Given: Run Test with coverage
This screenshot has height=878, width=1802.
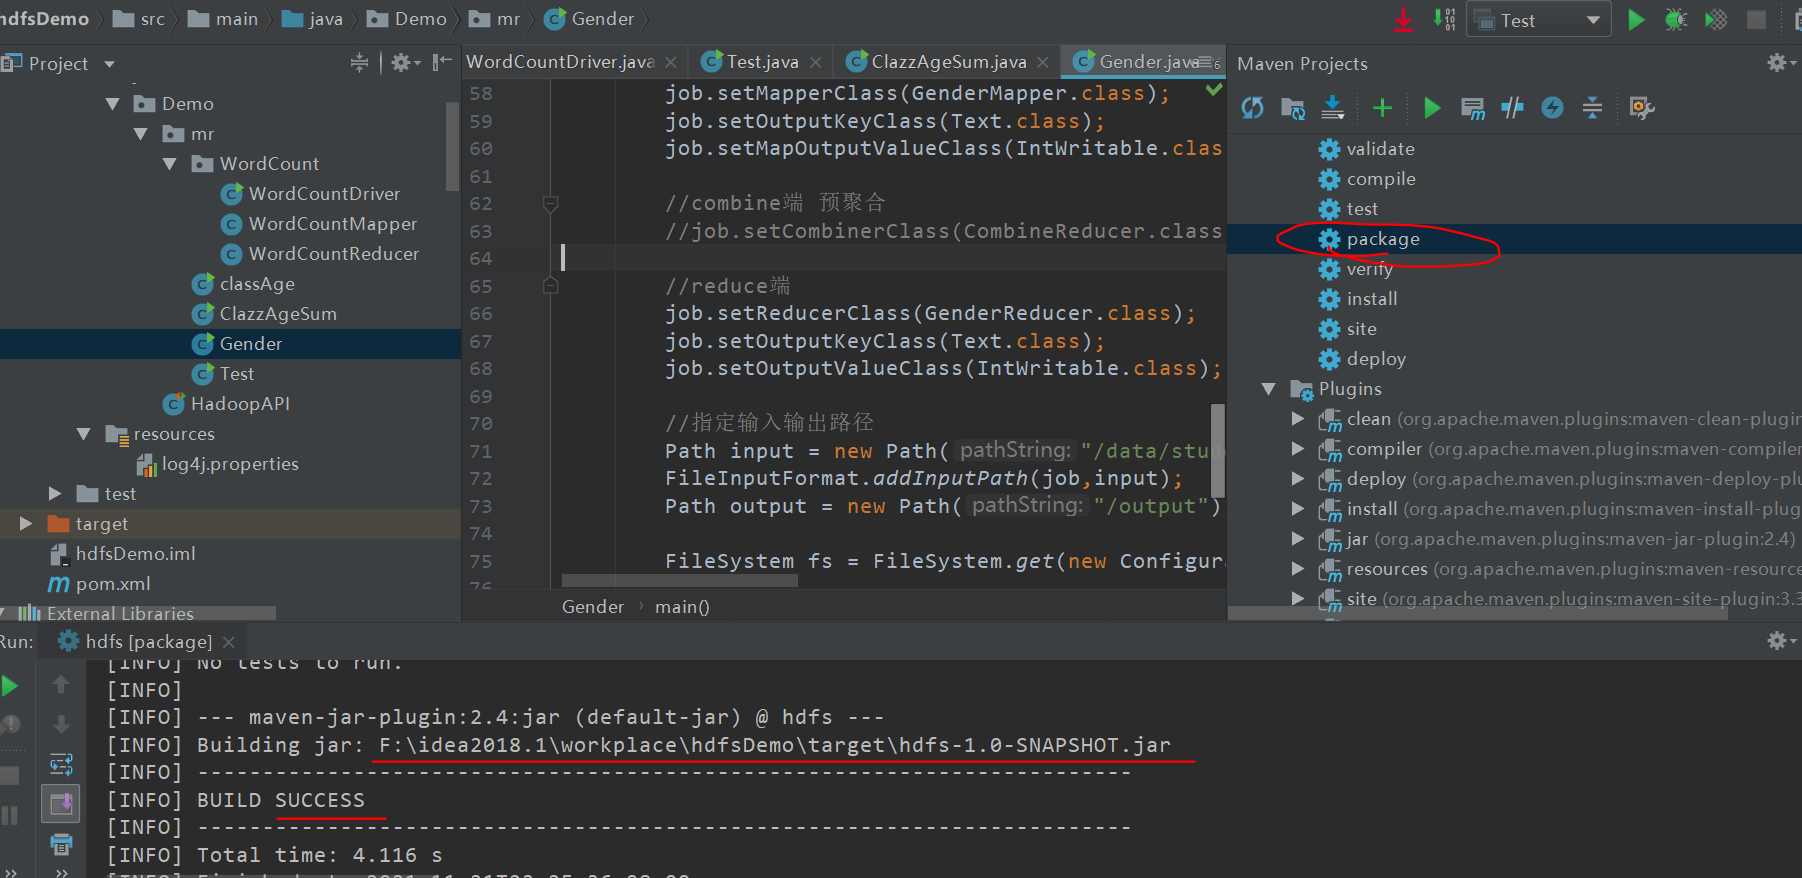Looking at the screenshot, I should (x=1716, y=20).
